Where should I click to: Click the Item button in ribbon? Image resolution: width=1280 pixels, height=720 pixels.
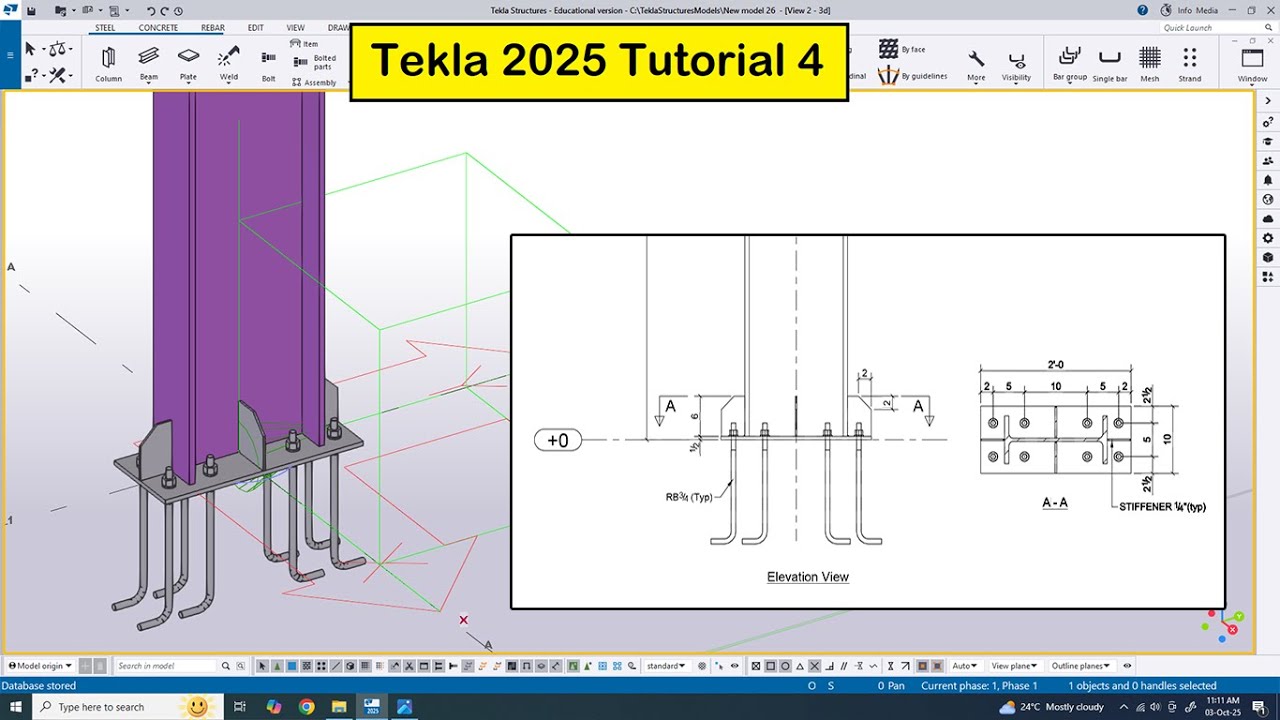click(x=304, y=44)
